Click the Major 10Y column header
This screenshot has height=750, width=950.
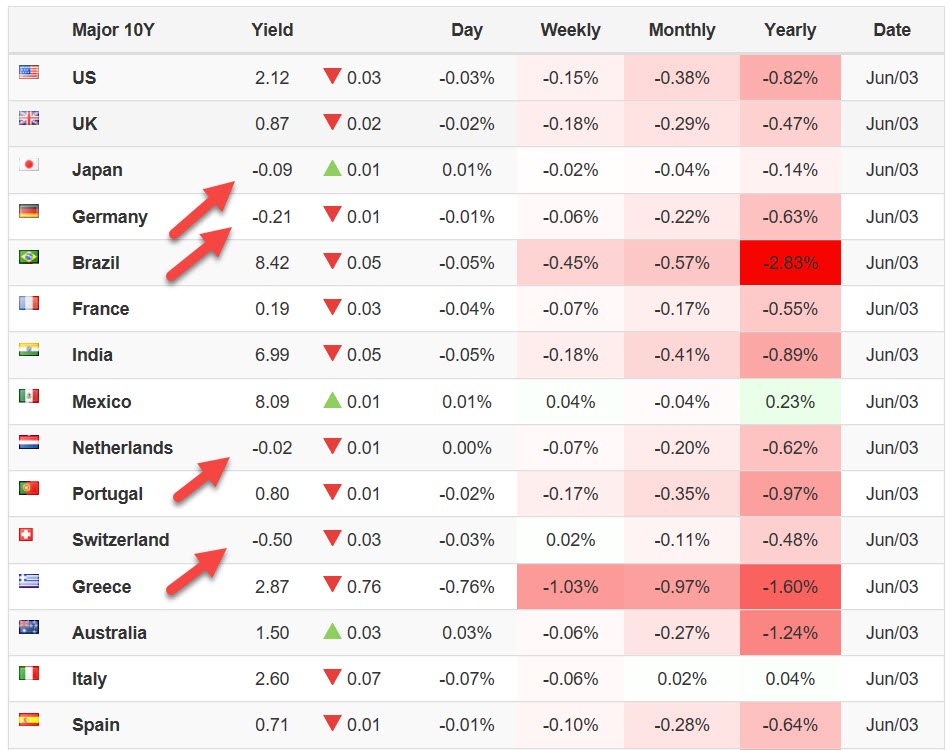113,30
